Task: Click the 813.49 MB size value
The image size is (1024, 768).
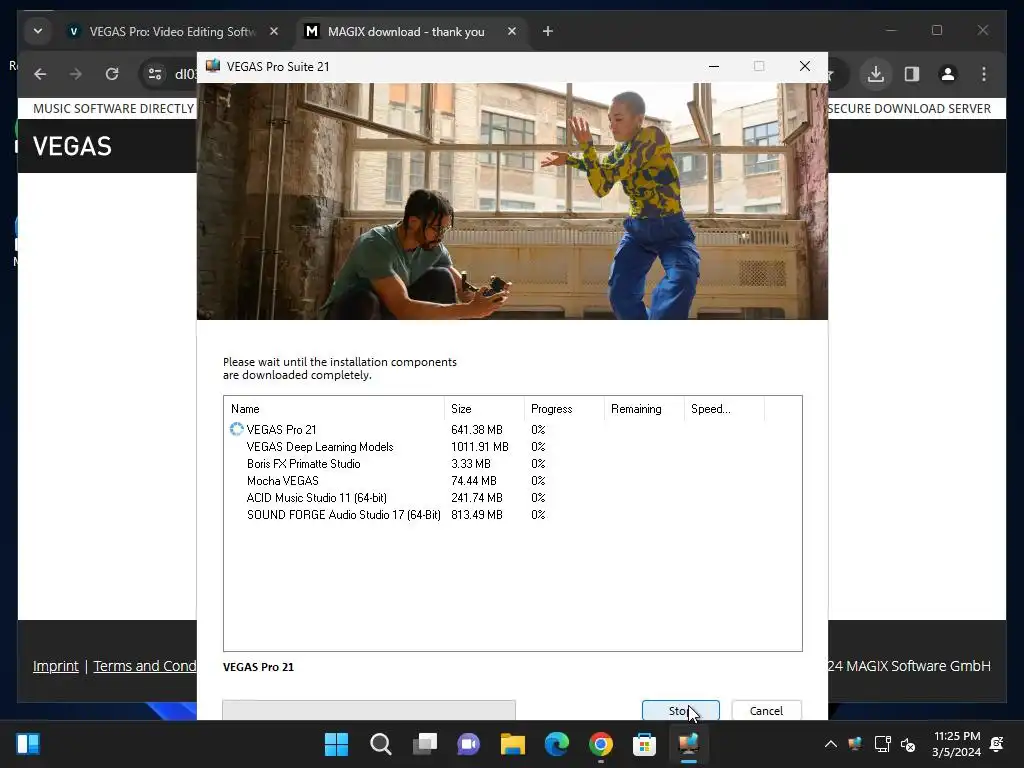Action: (x=477, y=515)
